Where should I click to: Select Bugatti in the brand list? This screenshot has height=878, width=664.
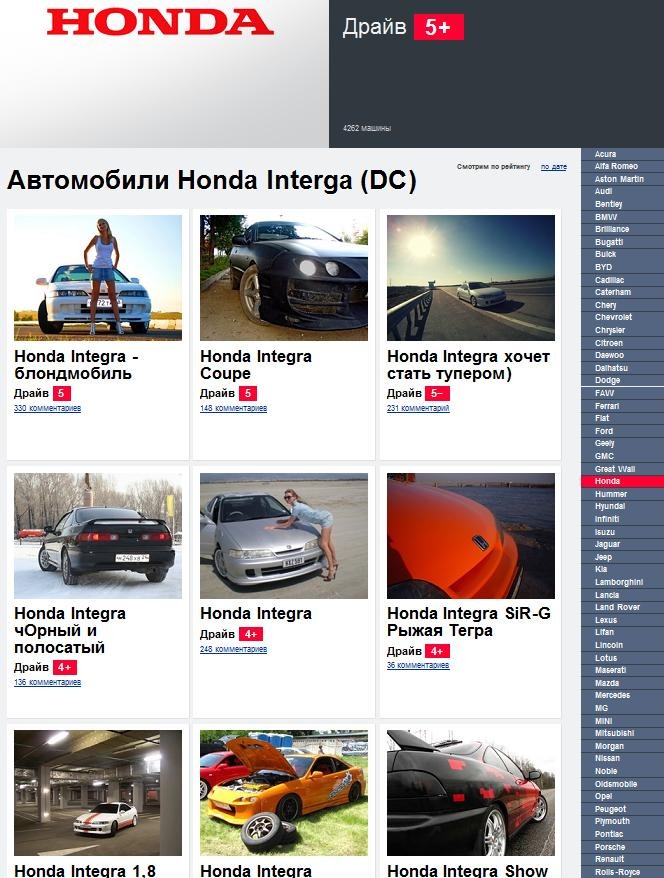[x=609, y=242]
